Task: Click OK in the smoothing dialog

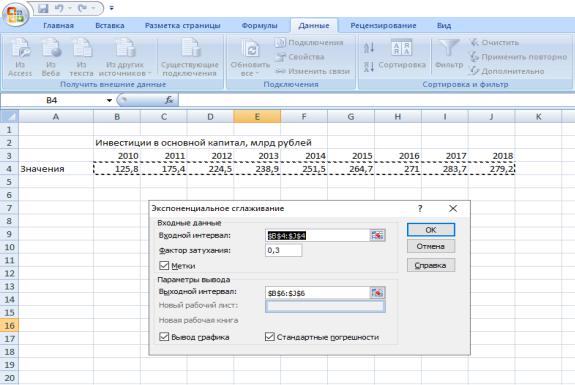Action: [x=431, y=230]
